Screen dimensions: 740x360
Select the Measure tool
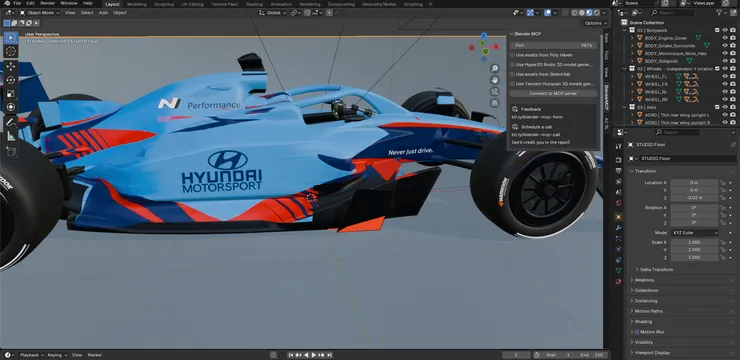[x=10, y=136]
